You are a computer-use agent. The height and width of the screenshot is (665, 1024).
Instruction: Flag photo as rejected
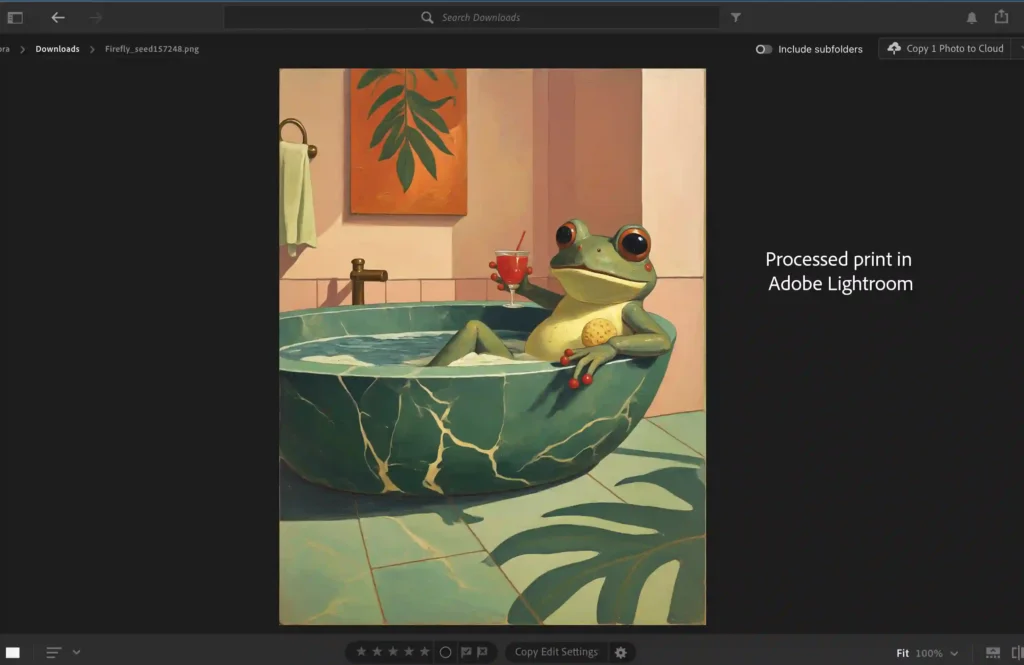(x=482, y=652)
